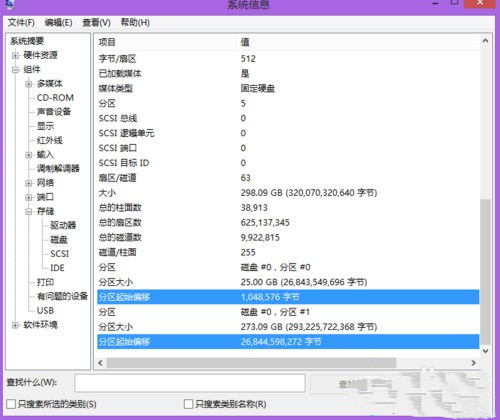Image resolution: width=500 pixels, height=420 pixels.
Task: Open the 查看(V) menu
Action: click(x=97, y=23)
